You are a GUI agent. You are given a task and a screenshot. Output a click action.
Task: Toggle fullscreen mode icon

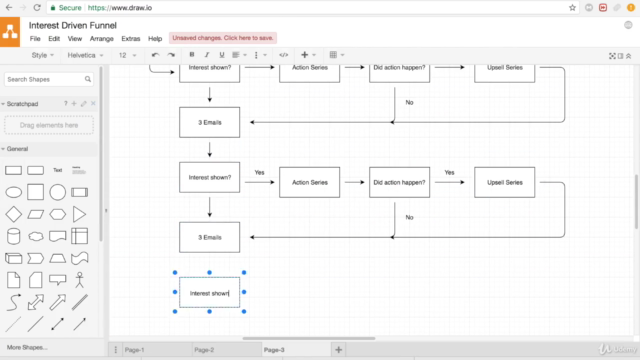612,56
